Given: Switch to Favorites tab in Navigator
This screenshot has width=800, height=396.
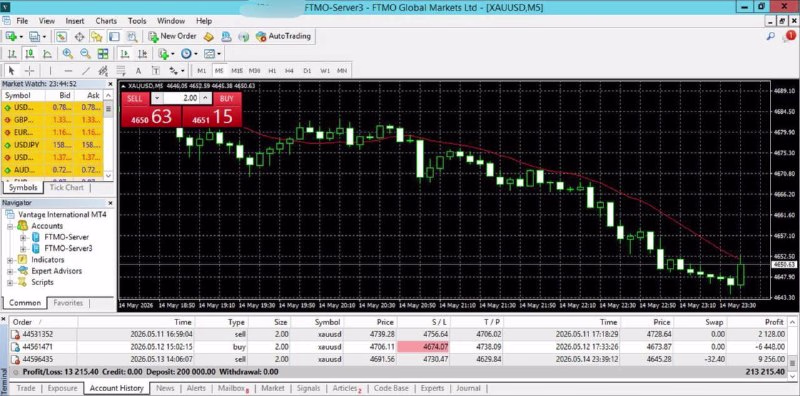Looking at the screenshot, I should click(68, 303).
